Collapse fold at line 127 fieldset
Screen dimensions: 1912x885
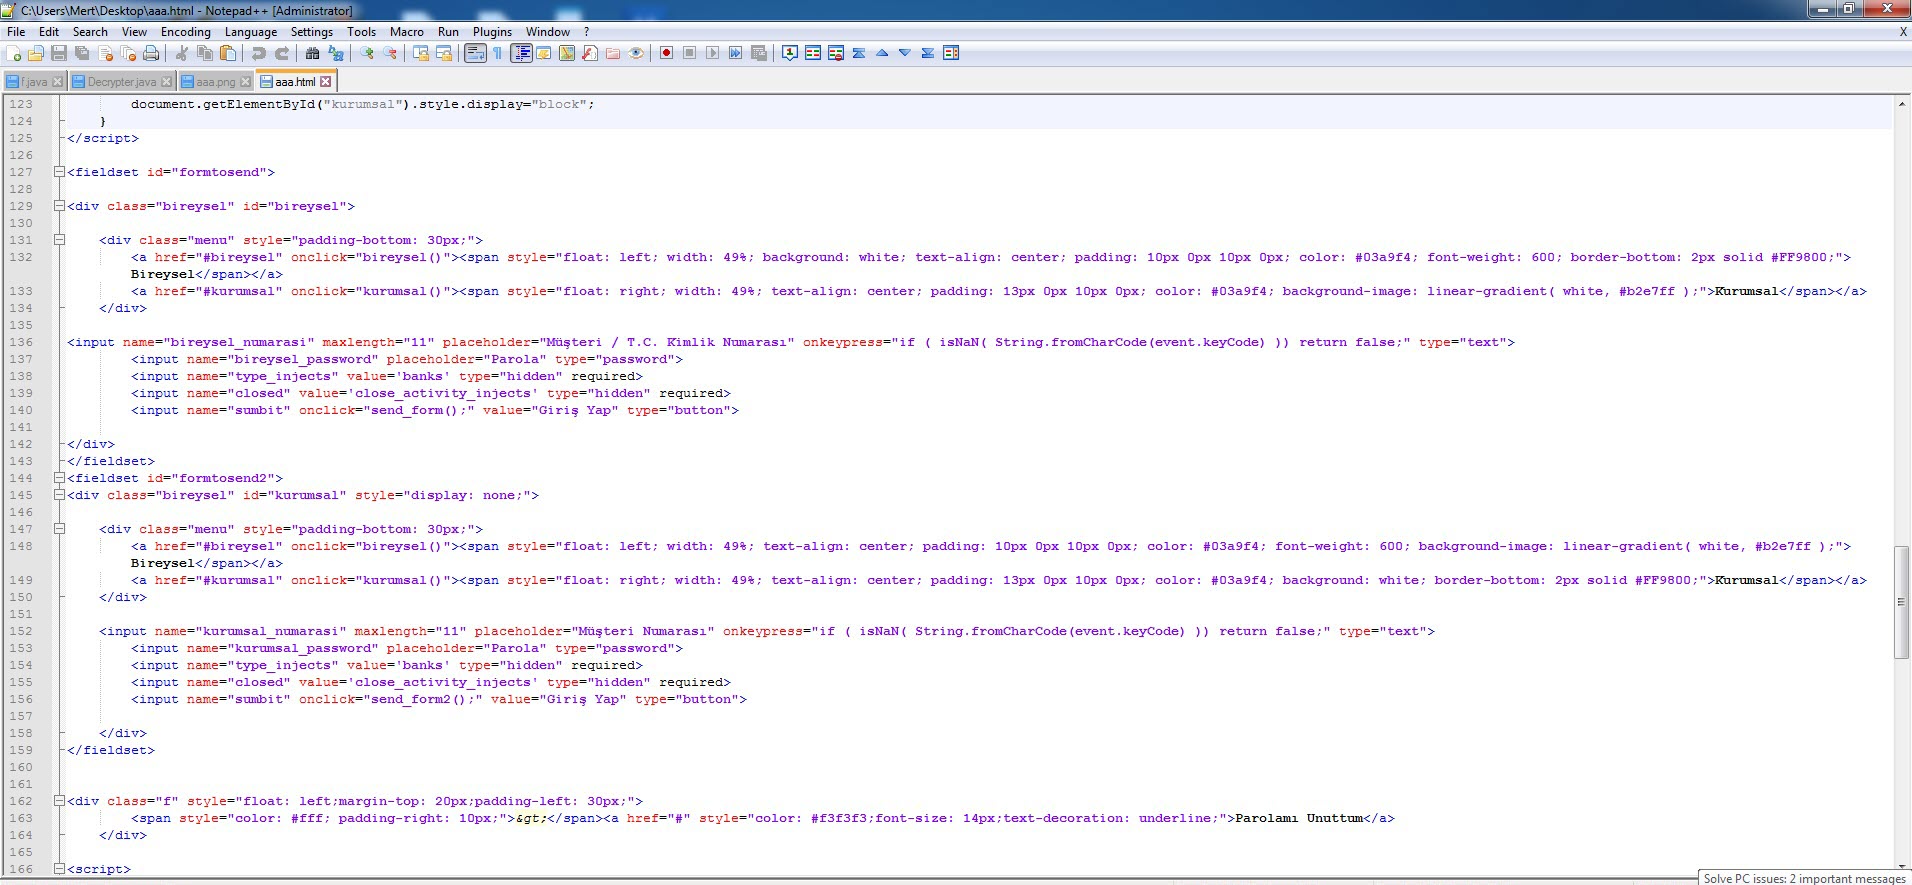59,172
